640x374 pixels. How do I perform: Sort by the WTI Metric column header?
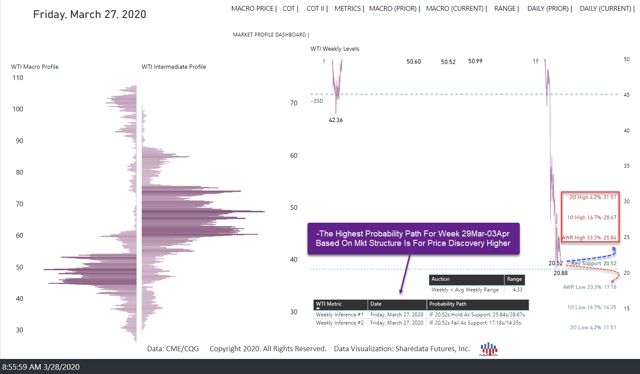(341, 304)
